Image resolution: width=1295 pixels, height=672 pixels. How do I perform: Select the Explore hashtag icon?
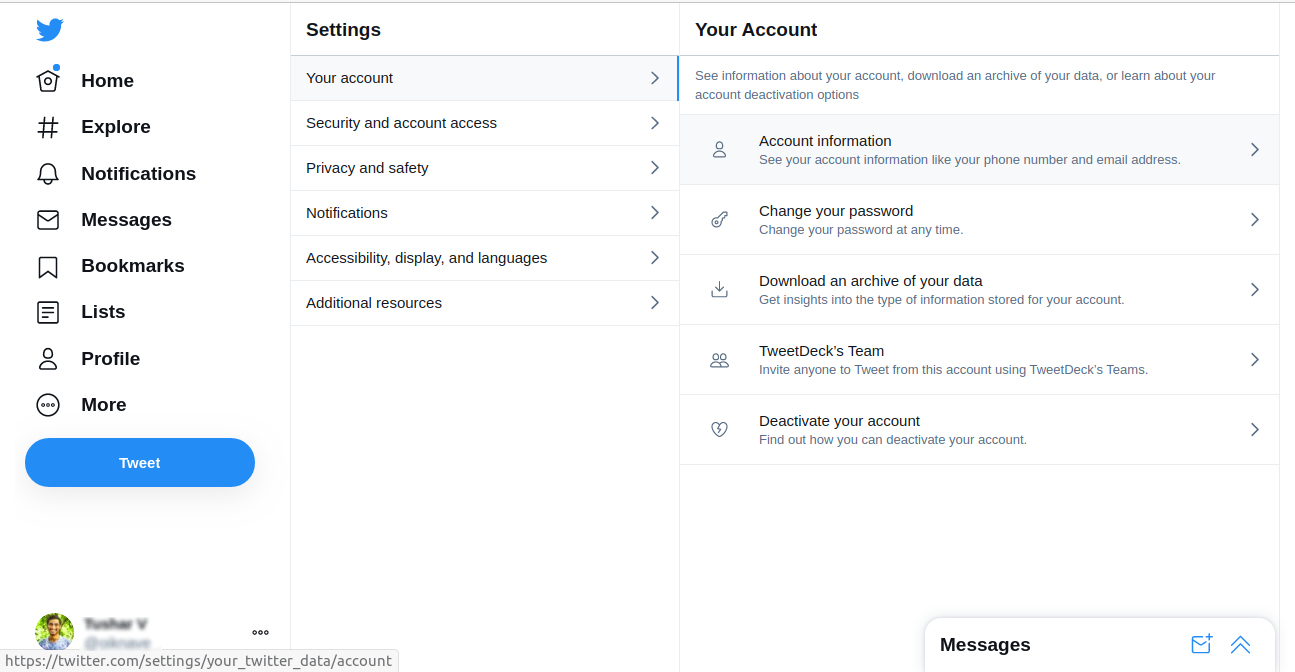click(47, 127)
